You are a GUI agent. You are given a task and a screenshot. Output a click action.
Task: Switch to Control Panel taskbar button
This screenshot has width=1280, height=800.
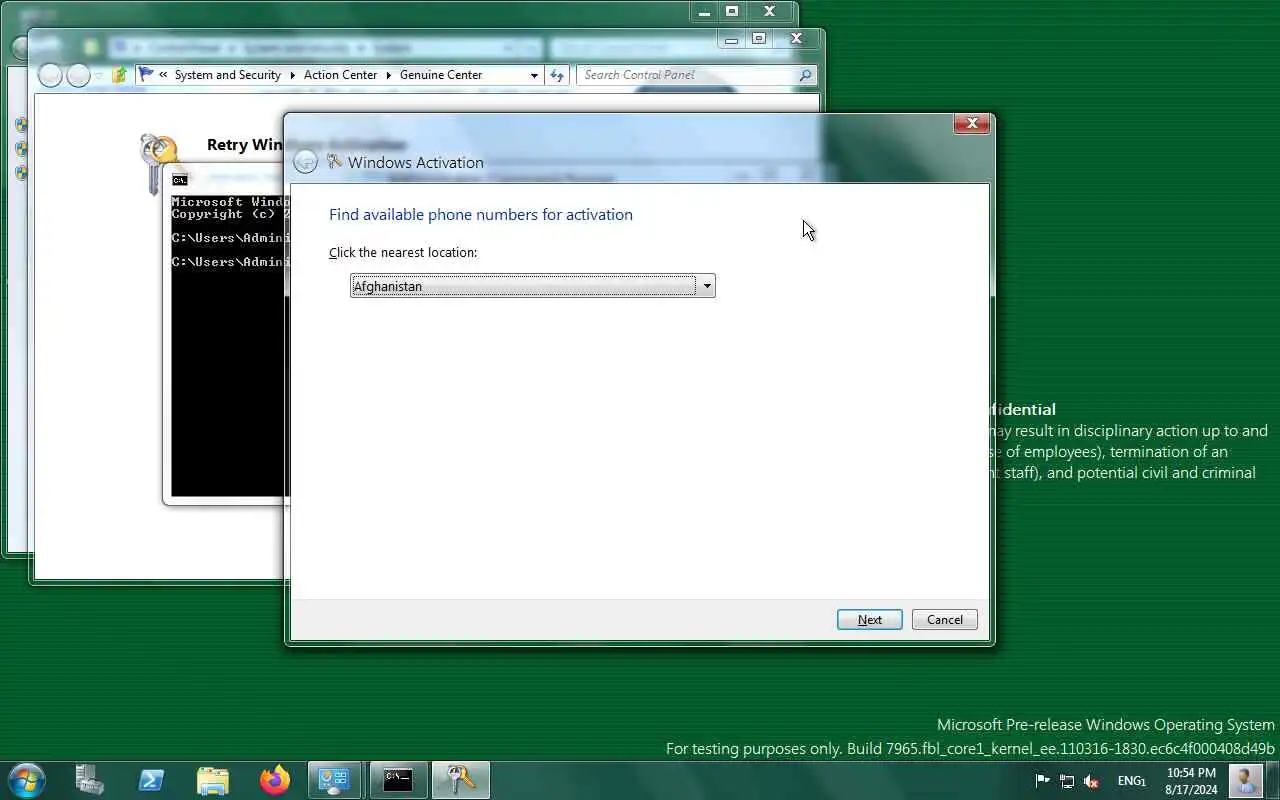334,780
